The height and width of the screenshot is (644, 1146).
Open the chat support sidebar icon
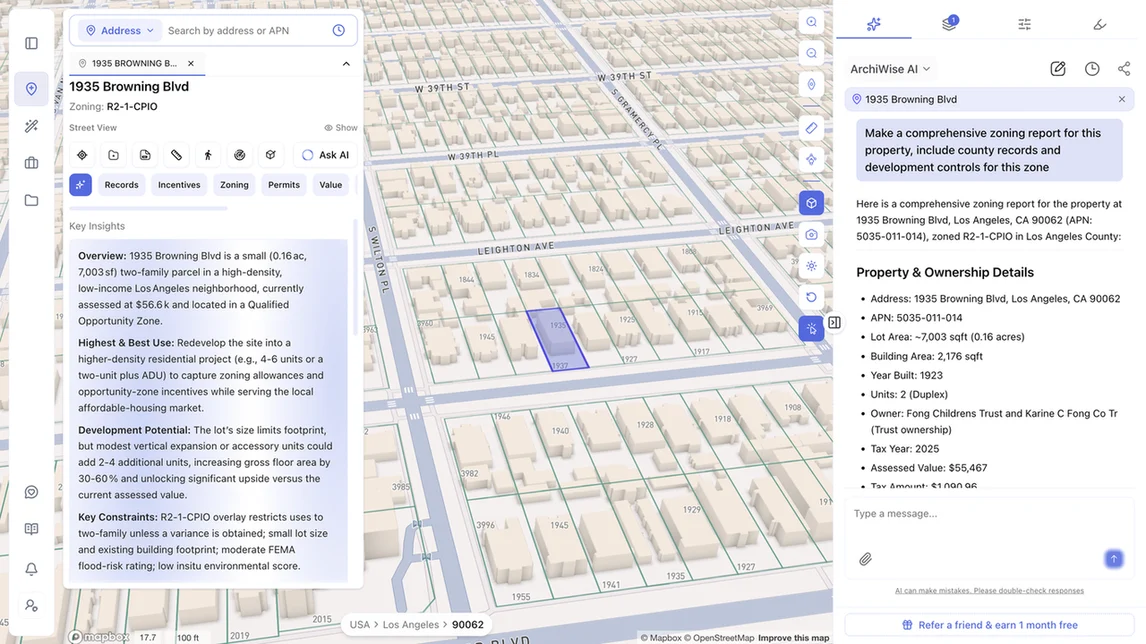click(31, 492)
